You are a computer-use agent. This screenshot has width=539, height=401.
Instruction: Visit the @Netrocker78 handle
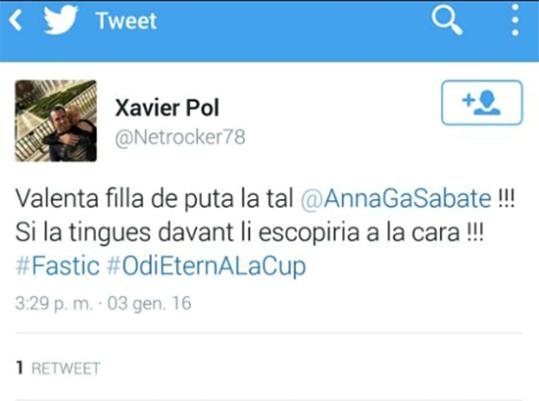[x=180, y=137]
